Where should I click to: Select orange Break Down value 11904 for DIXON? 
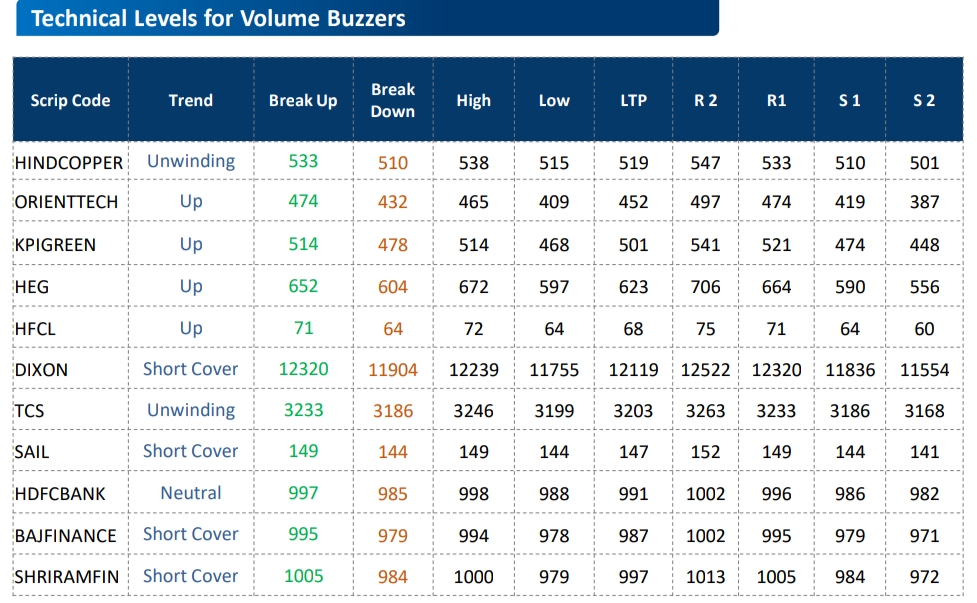(x=393, y=370)
